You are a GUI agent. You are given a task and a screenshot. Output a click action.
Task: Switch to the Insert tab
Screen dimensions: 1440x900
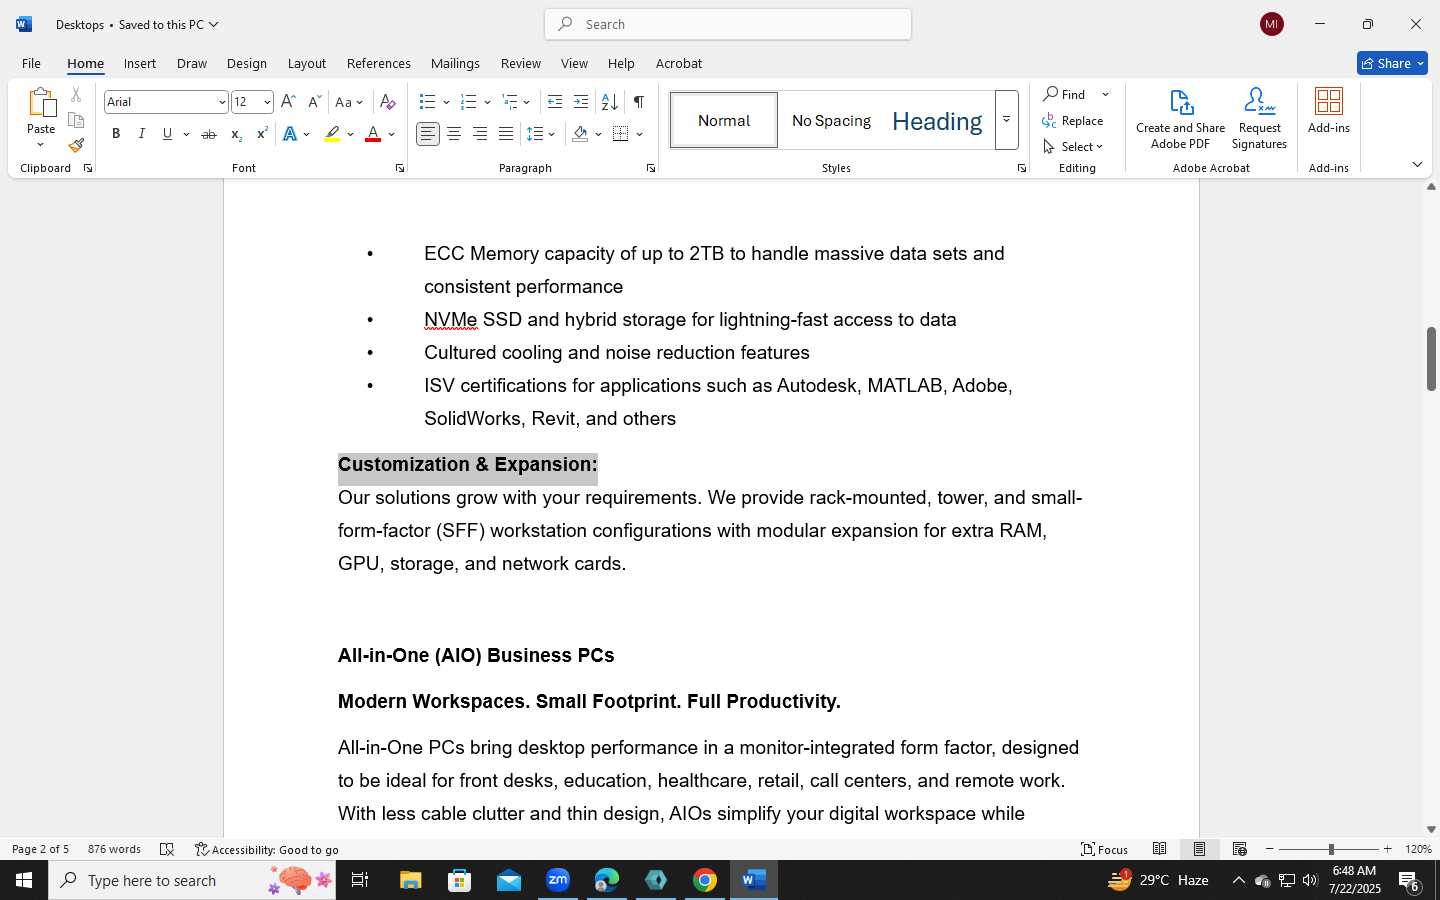coord(140,63)
